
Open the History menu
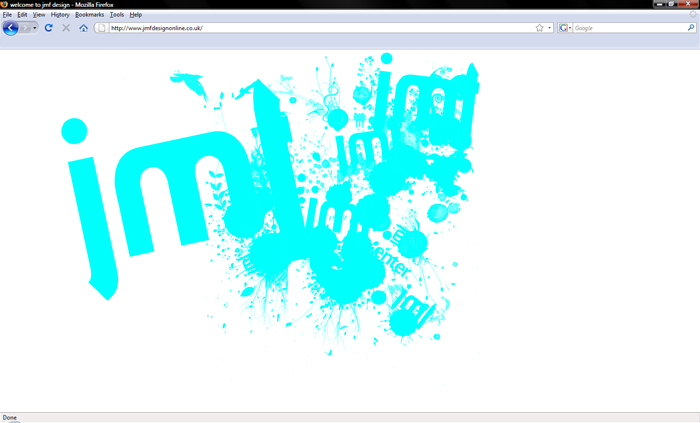click(x=60, y=15)
